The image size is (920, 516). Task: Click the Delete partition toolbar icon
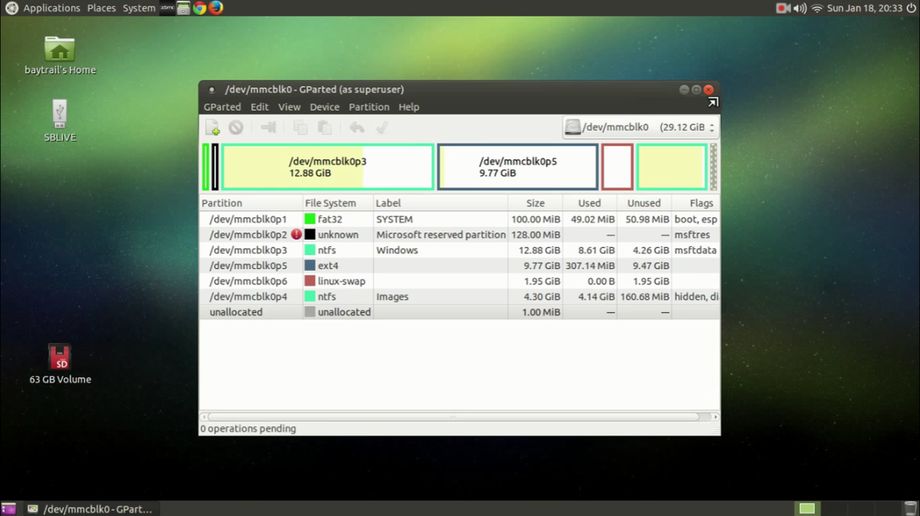click(236, 128)
